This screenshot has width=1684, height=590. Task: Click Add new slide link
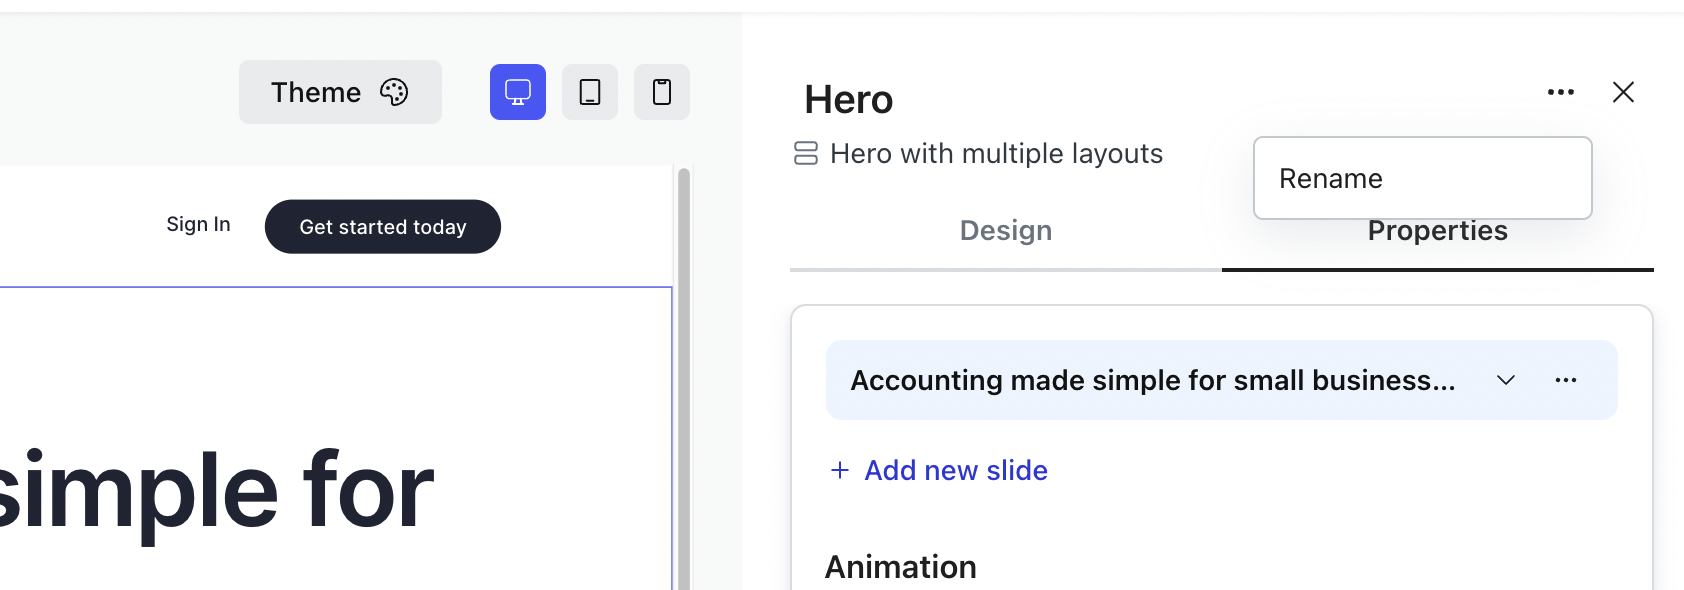click(x=956, y=470)
